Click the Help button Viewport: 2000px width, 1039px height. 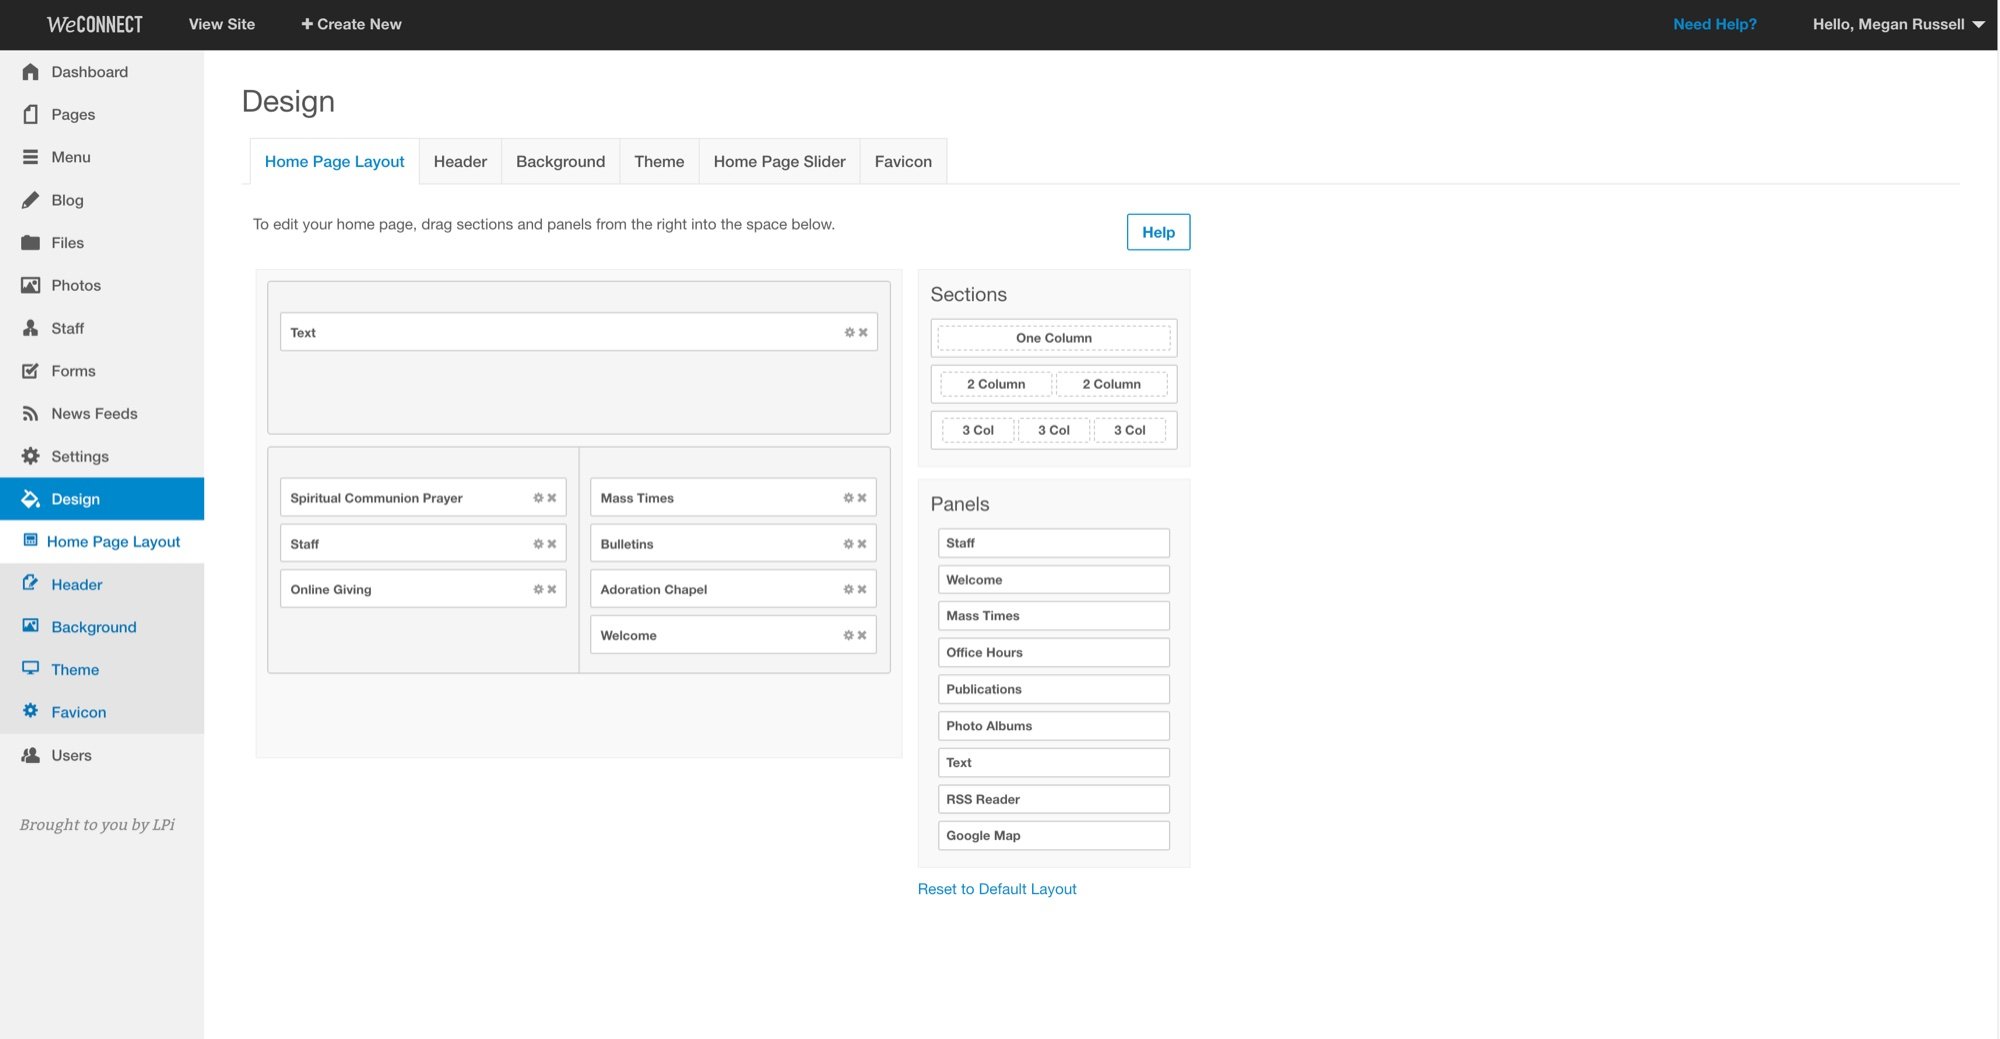(x=1158, y=232)
